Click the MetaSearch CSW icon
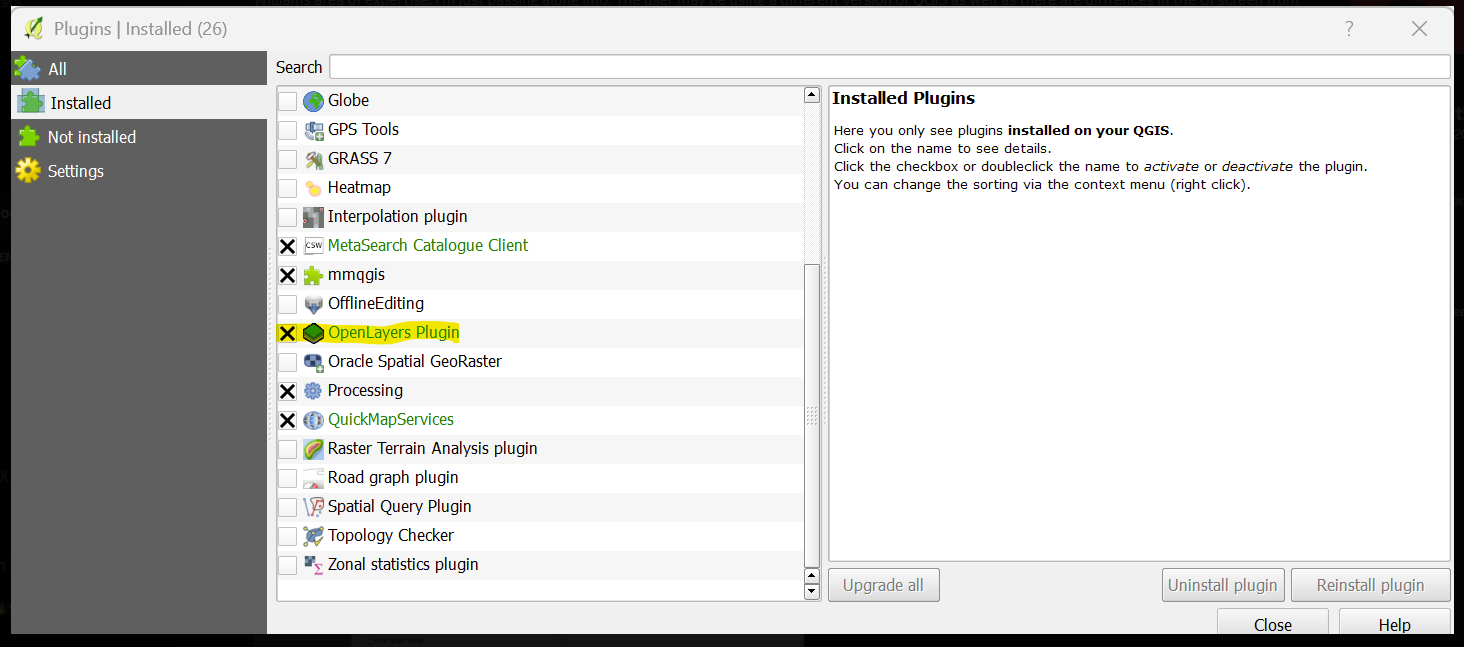Viewport: 1464px width, 647px height. coord(313,245)
